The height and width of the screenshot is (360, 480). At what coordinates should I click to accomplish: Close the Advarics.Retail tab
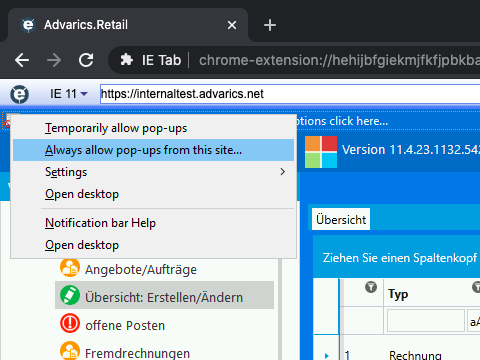pyautogui.click(x=232, y=25)
